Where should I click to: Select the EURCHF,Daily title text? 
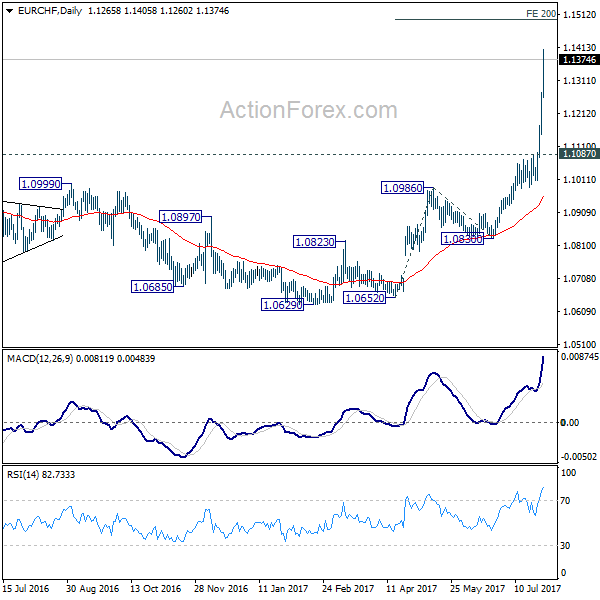50,11
